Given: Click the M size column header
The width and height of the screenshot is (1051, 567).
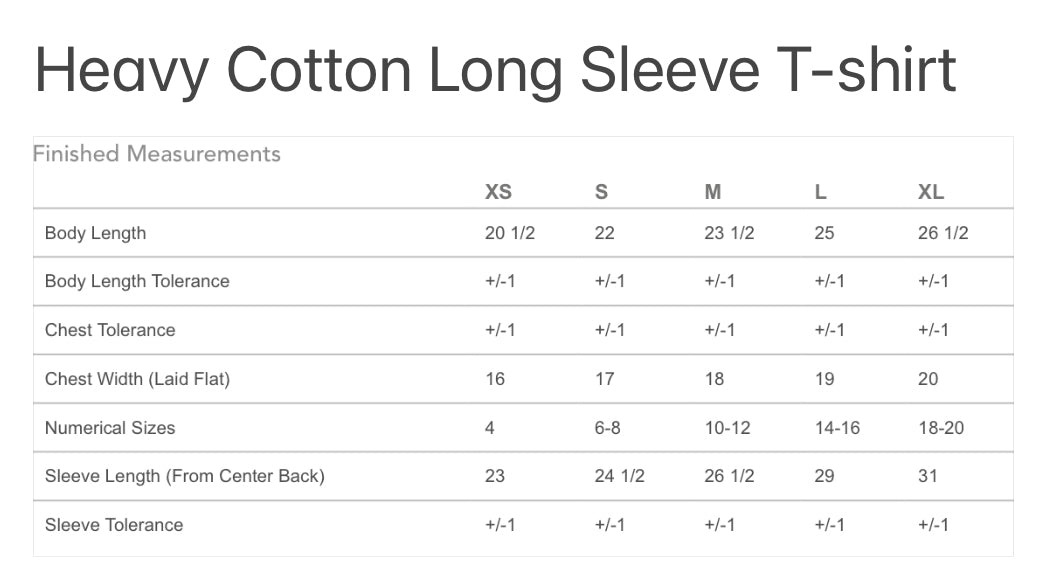Looking at the screenshot, I should pyautogui.click(x=712, y=192).
